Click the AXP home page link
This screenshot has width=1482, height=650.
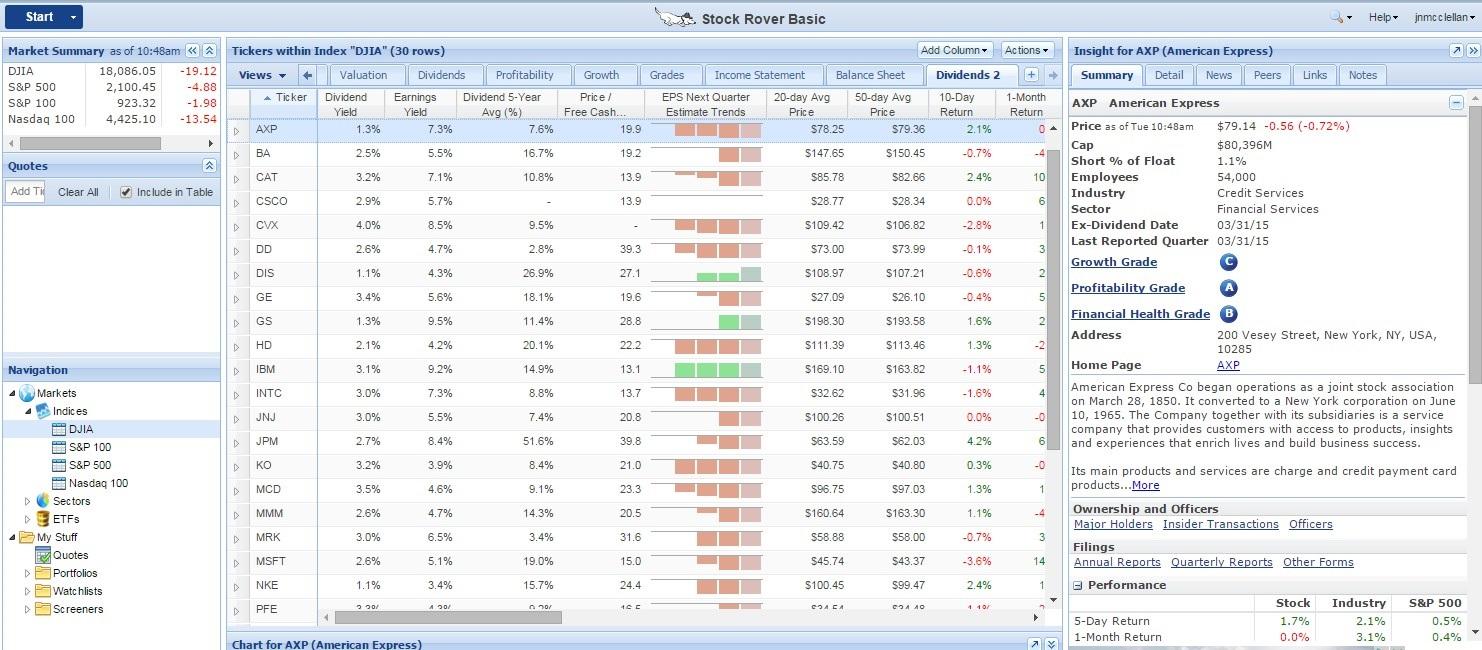tap(1228, 365)
